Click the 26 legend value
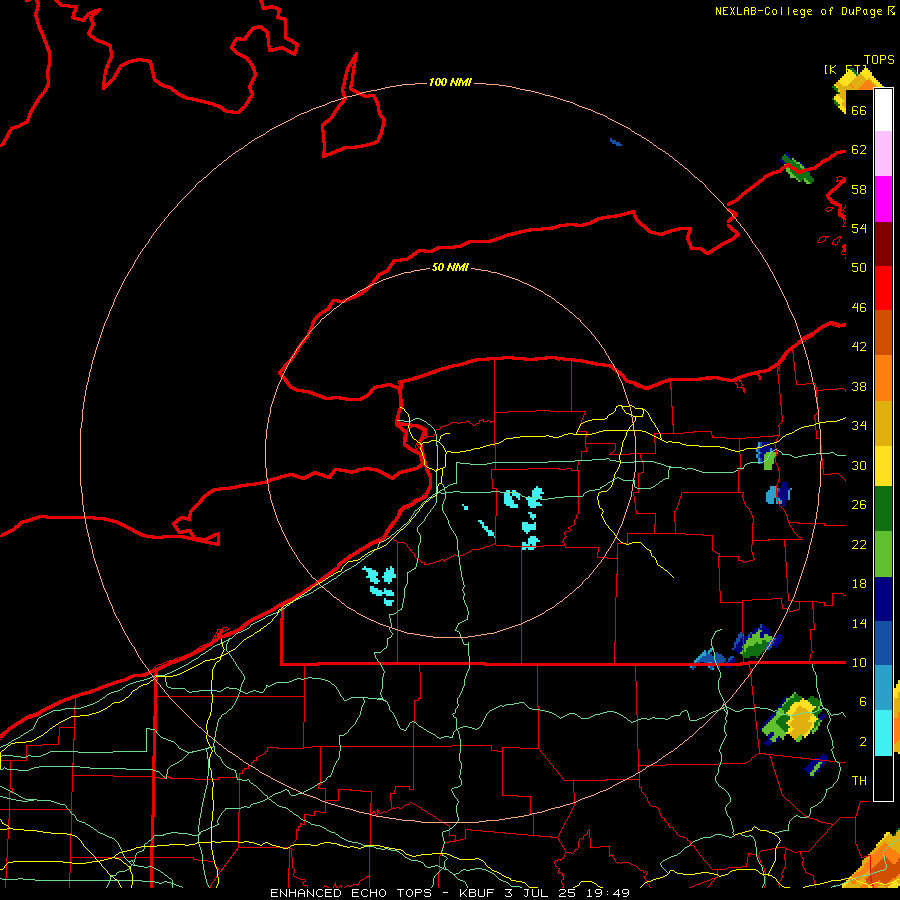 click(x=859, y=505)
